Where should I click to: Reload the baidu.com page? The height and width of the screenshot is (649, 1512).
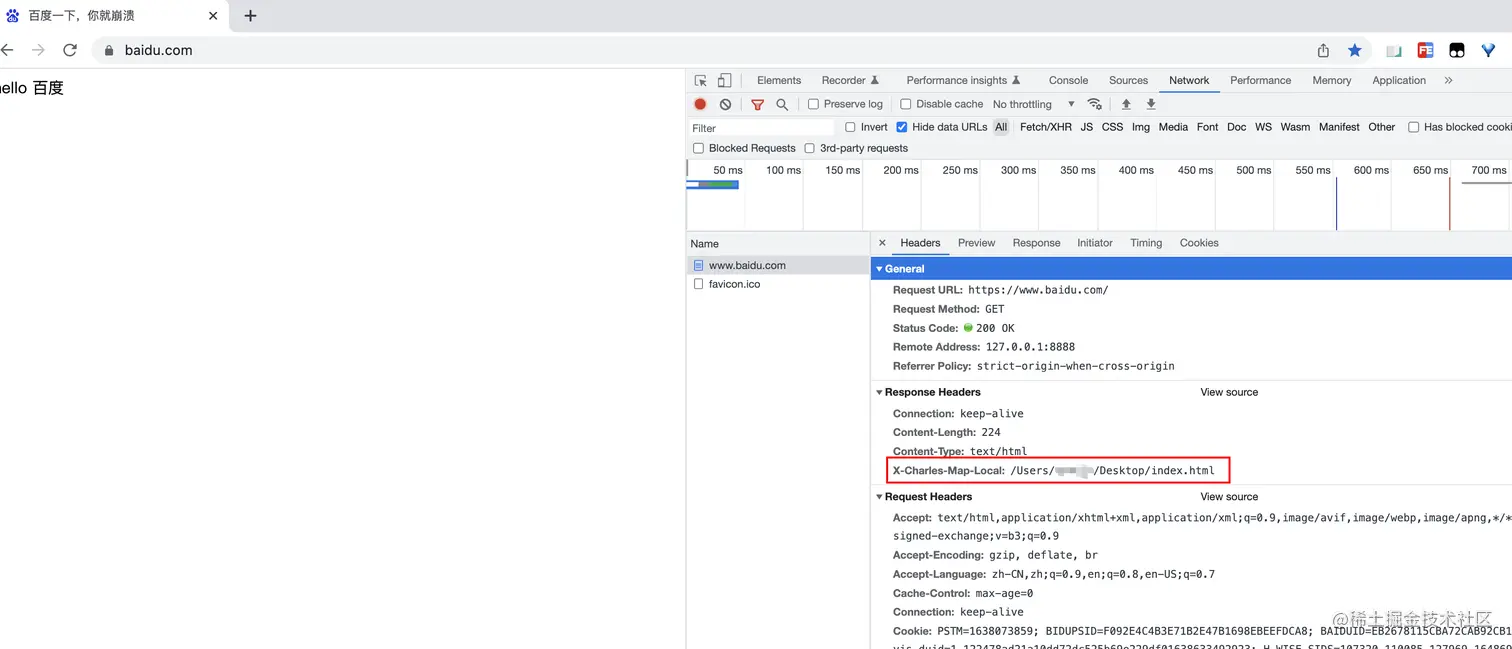(70, 50)
